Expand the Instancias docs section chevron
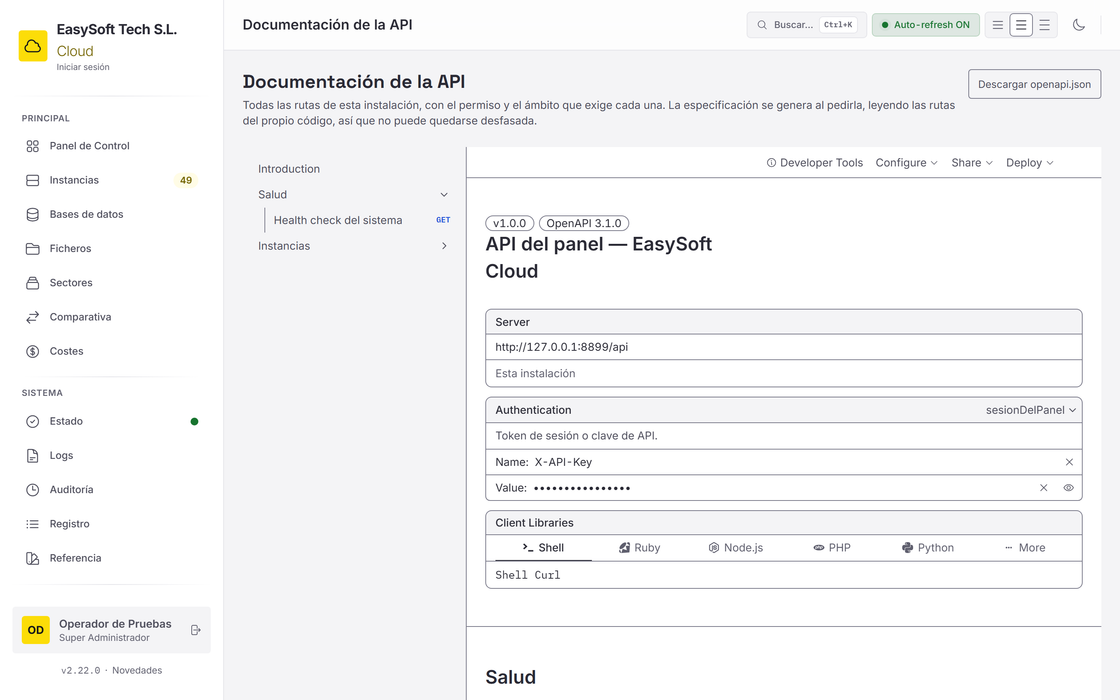 pyautogui.click(x=444, y=246)
